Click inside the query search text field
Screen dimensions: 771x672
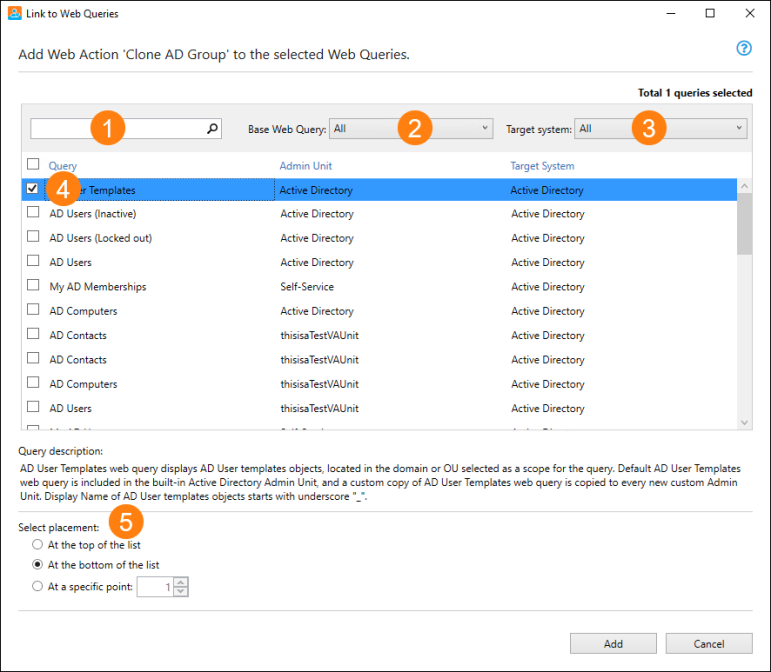118,129
